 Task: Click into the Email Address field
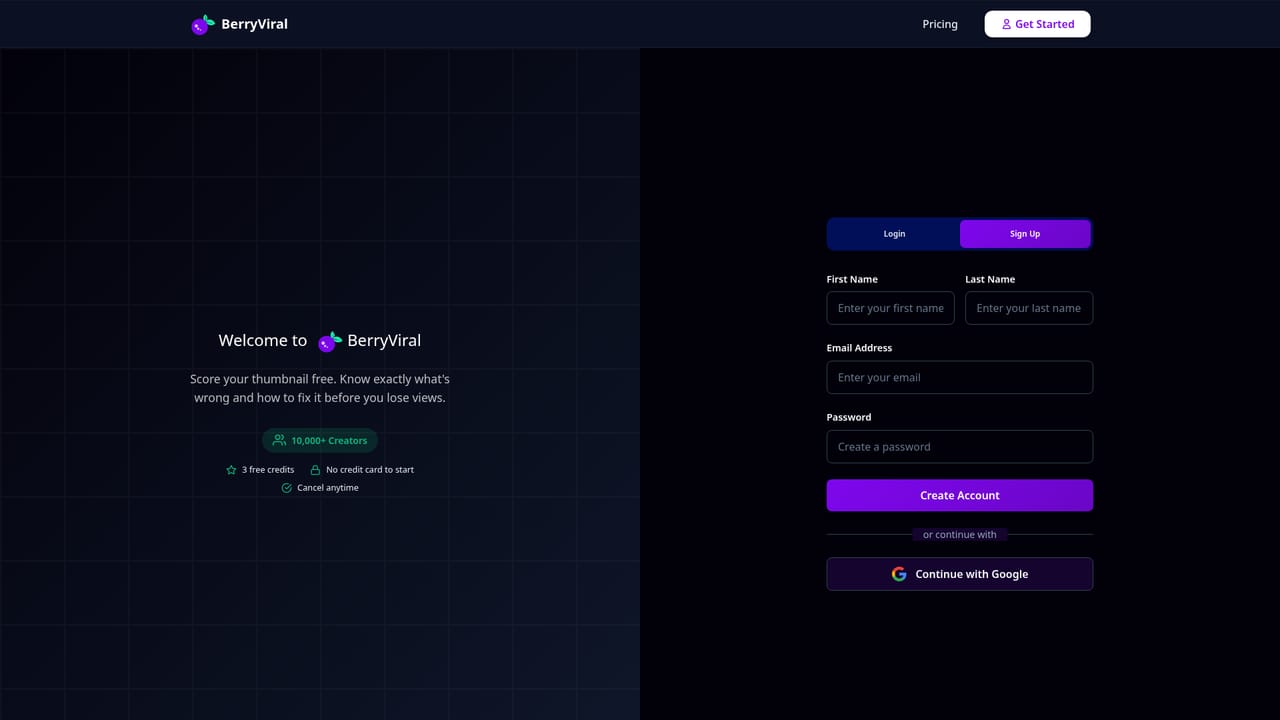click(x=960, y=377)
